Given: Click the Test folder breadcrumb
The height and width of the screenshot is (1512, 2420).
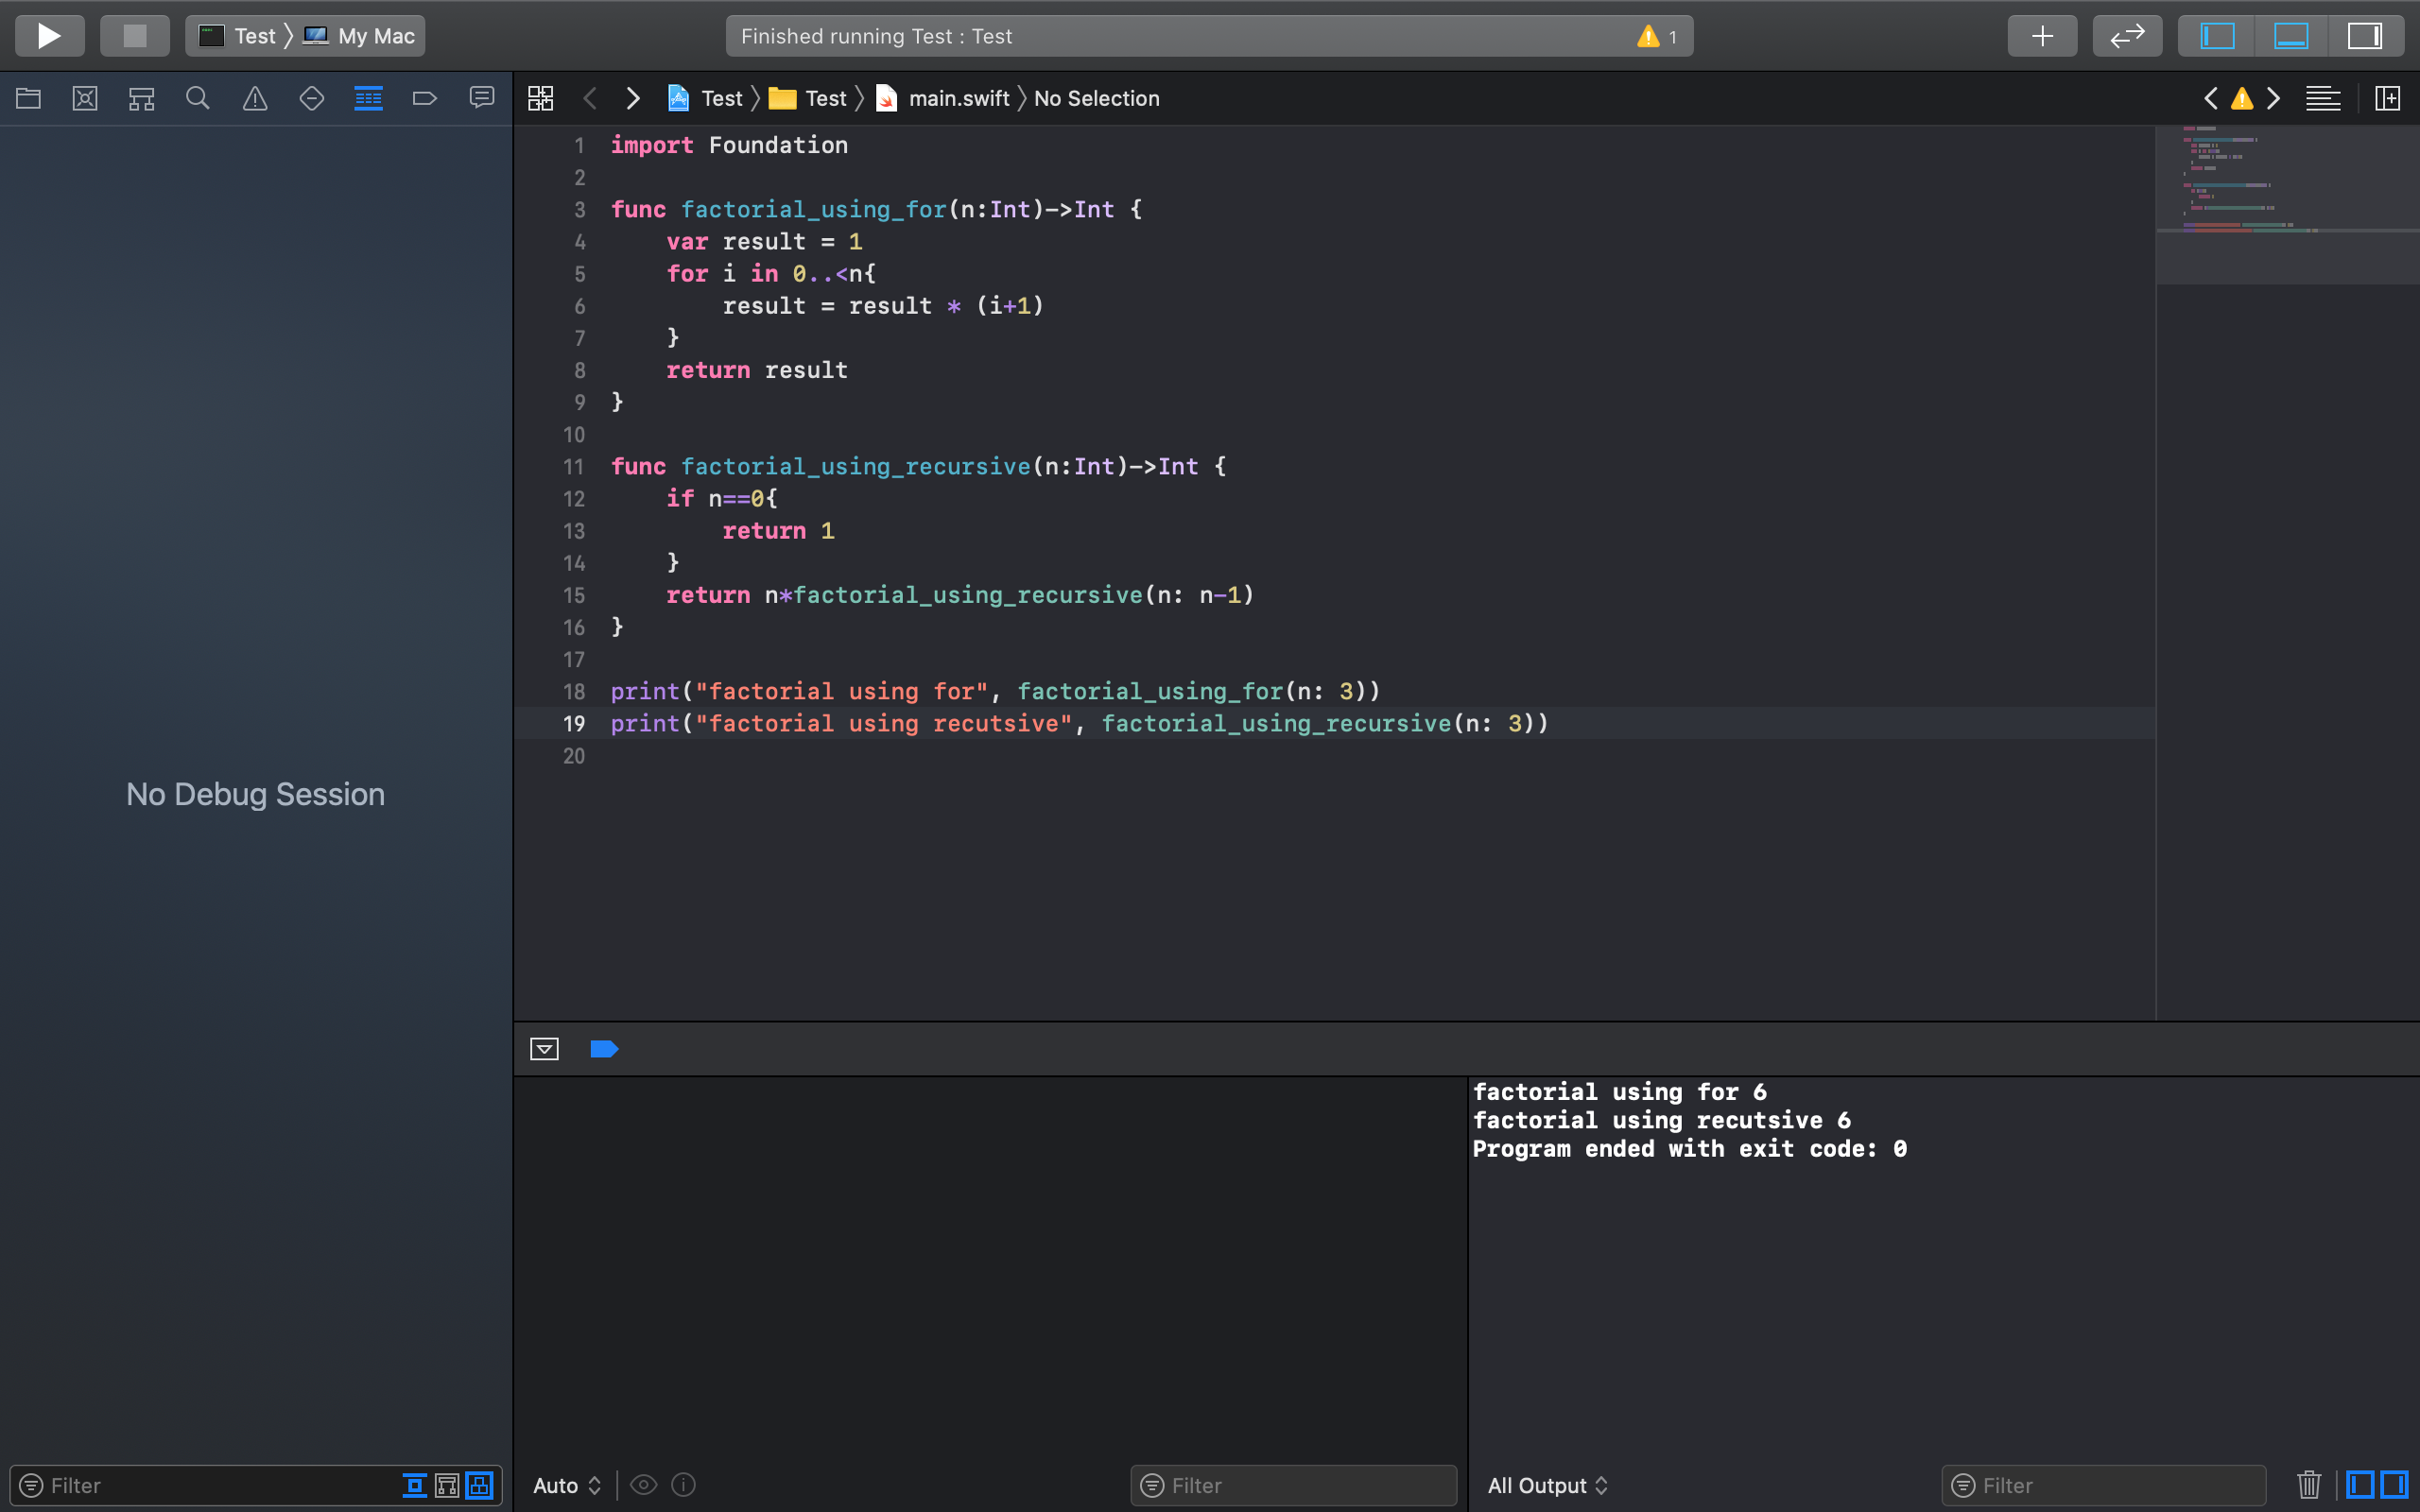Looking at the screenshot, I should (x=824, y=98).
